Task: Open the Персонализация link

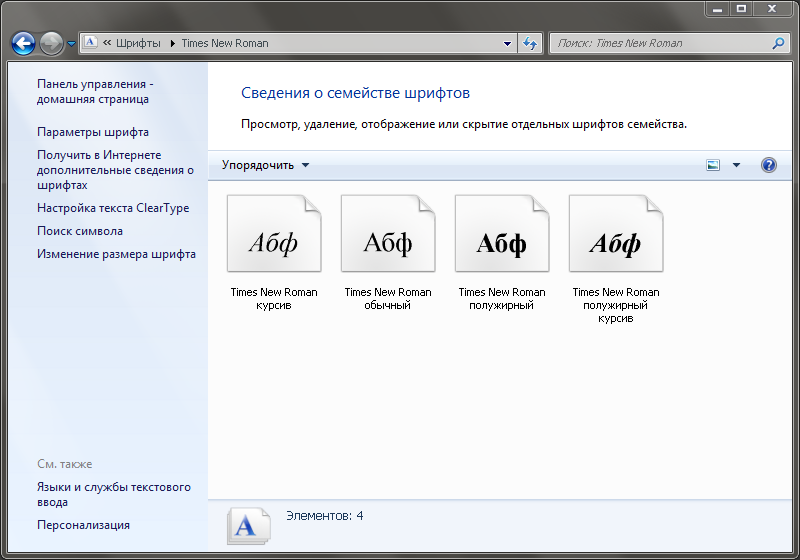Action: coord(83,525)
